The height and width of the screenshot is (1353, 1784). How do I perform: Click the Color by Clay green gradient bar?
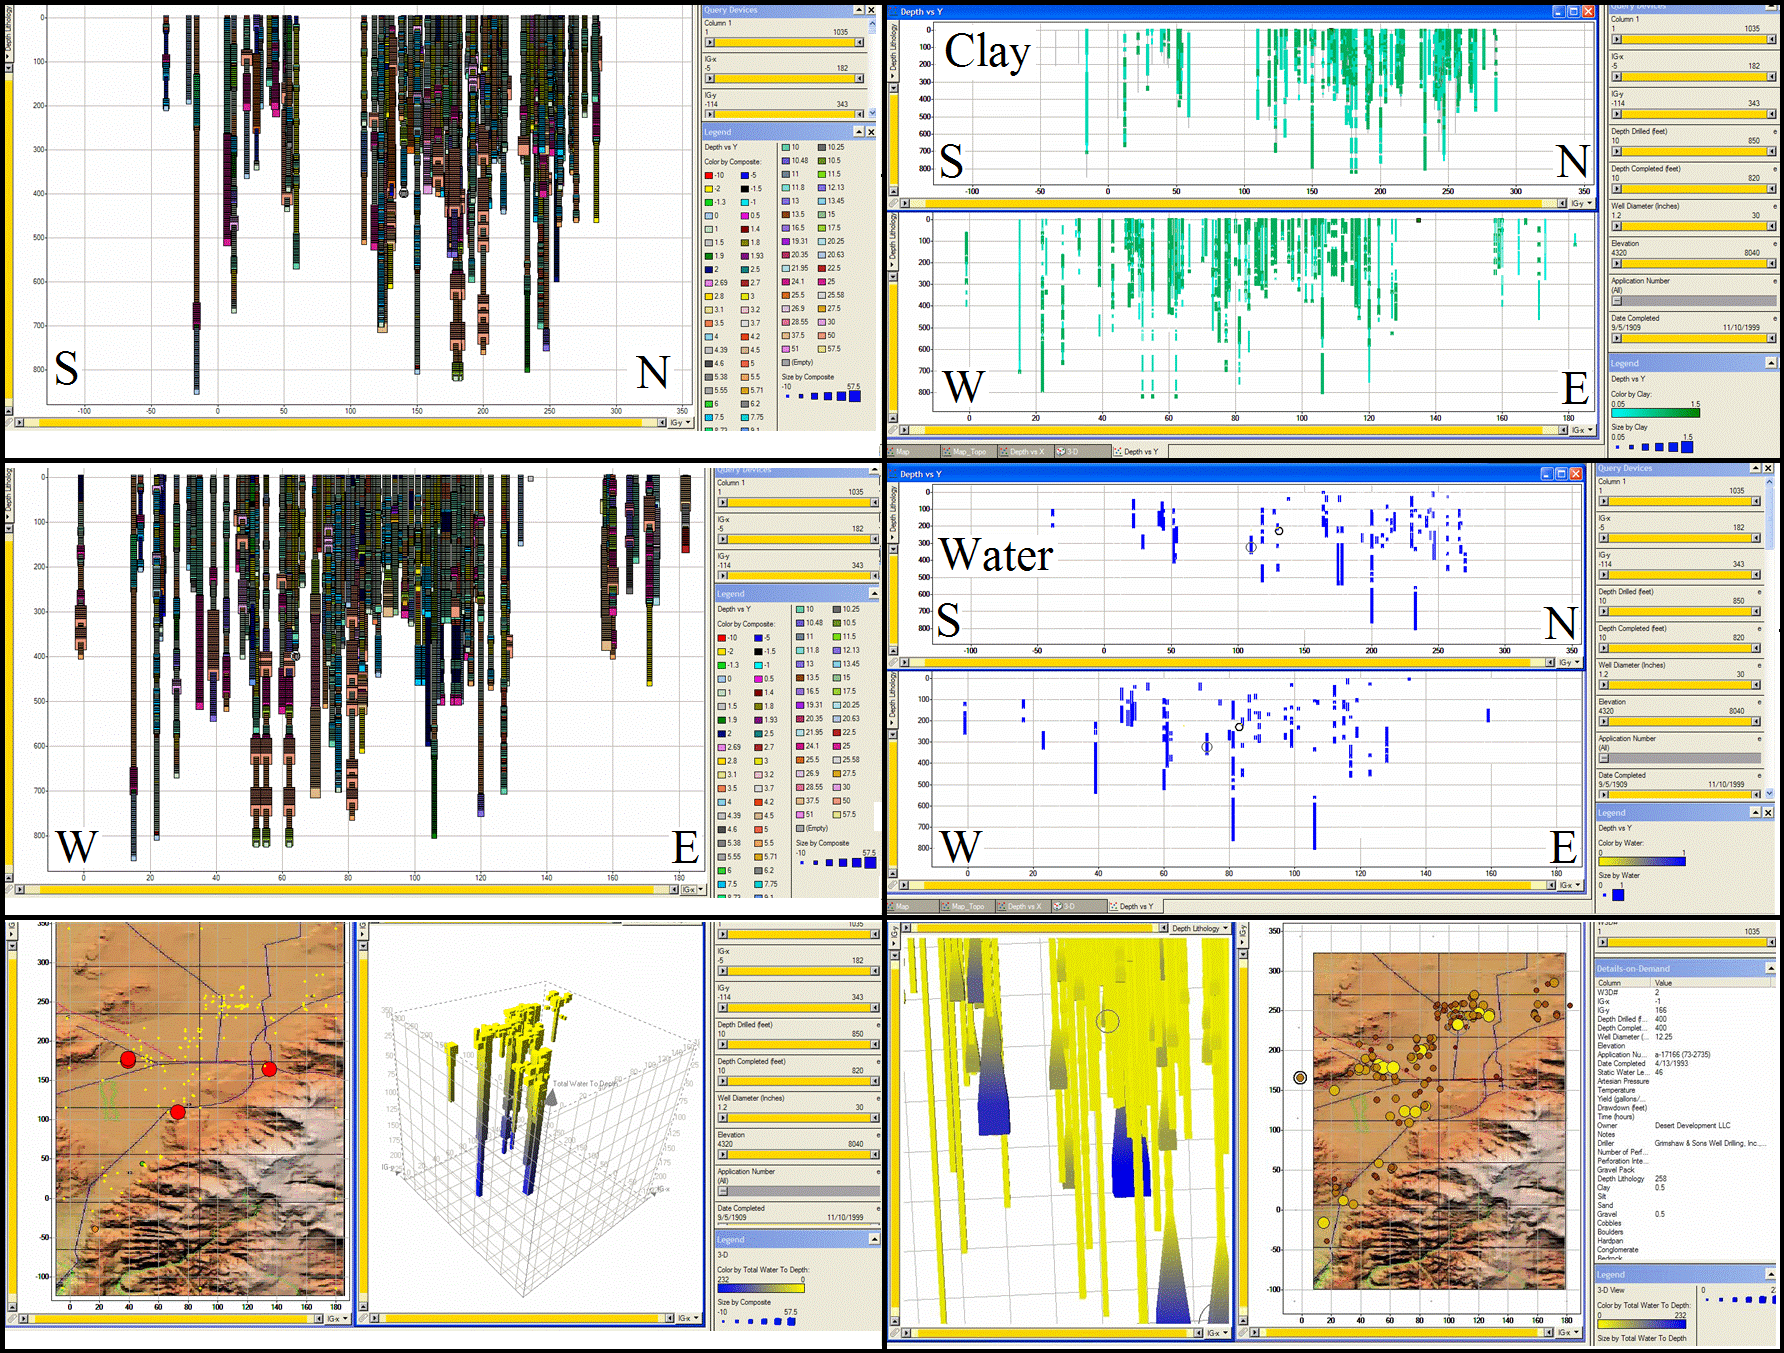pos(1655,412)
